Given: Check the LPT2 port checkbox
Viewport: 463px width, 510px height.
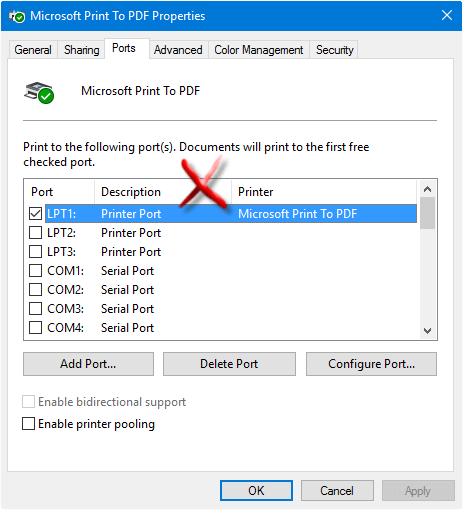Looking at the screenshot, I should [x=35, y=233].
